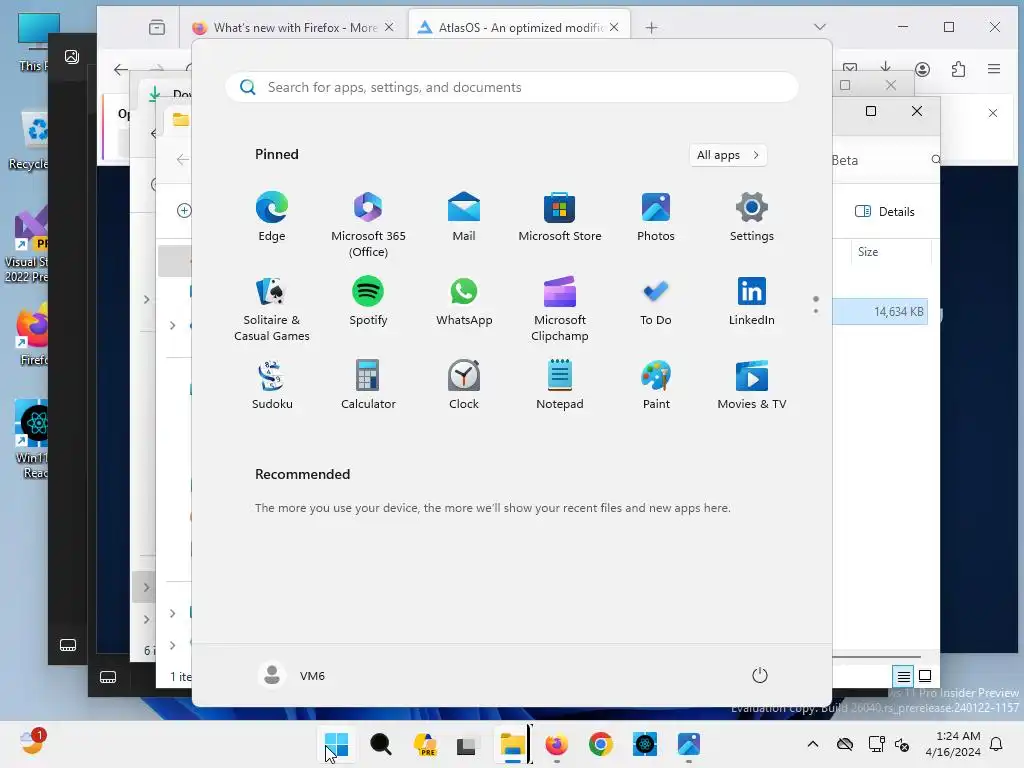This screenshot has height=768, width=1024.
Task: Open the Clock app
Action: (x=464, y=385)
